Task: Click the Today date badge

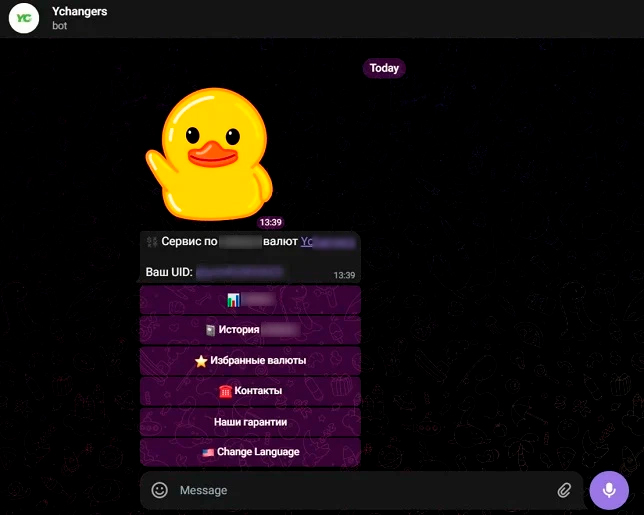Action: [x=384, y=68]
